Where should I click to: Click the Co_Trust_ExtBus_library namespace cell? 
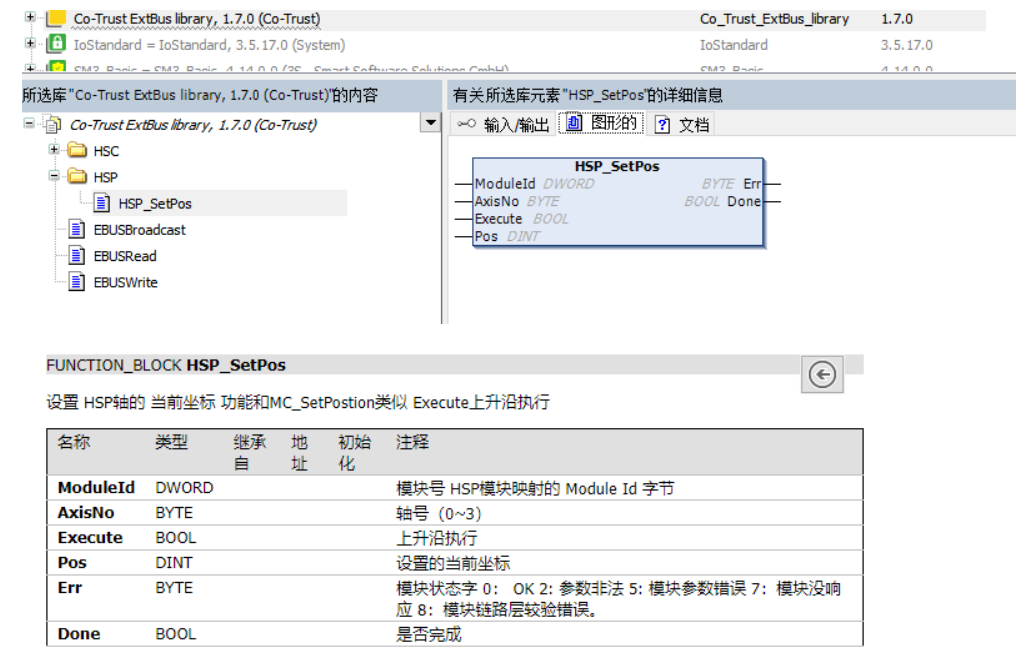click(x=774, y=19)
